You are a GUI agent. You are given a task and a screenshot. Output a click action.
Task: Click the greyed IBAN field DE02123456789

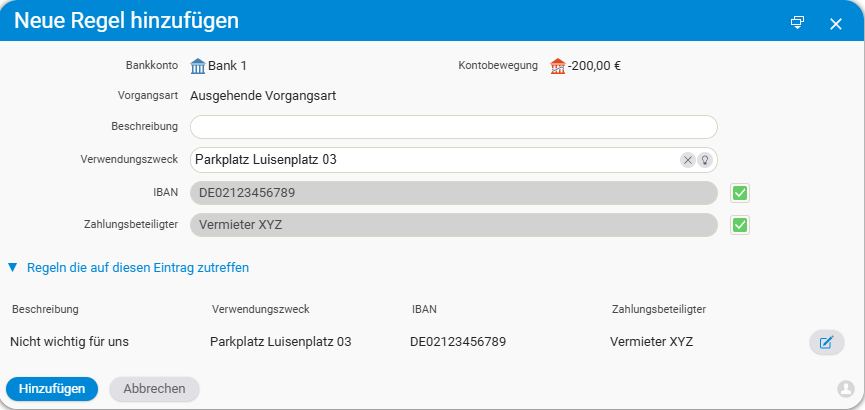(453, 193)
